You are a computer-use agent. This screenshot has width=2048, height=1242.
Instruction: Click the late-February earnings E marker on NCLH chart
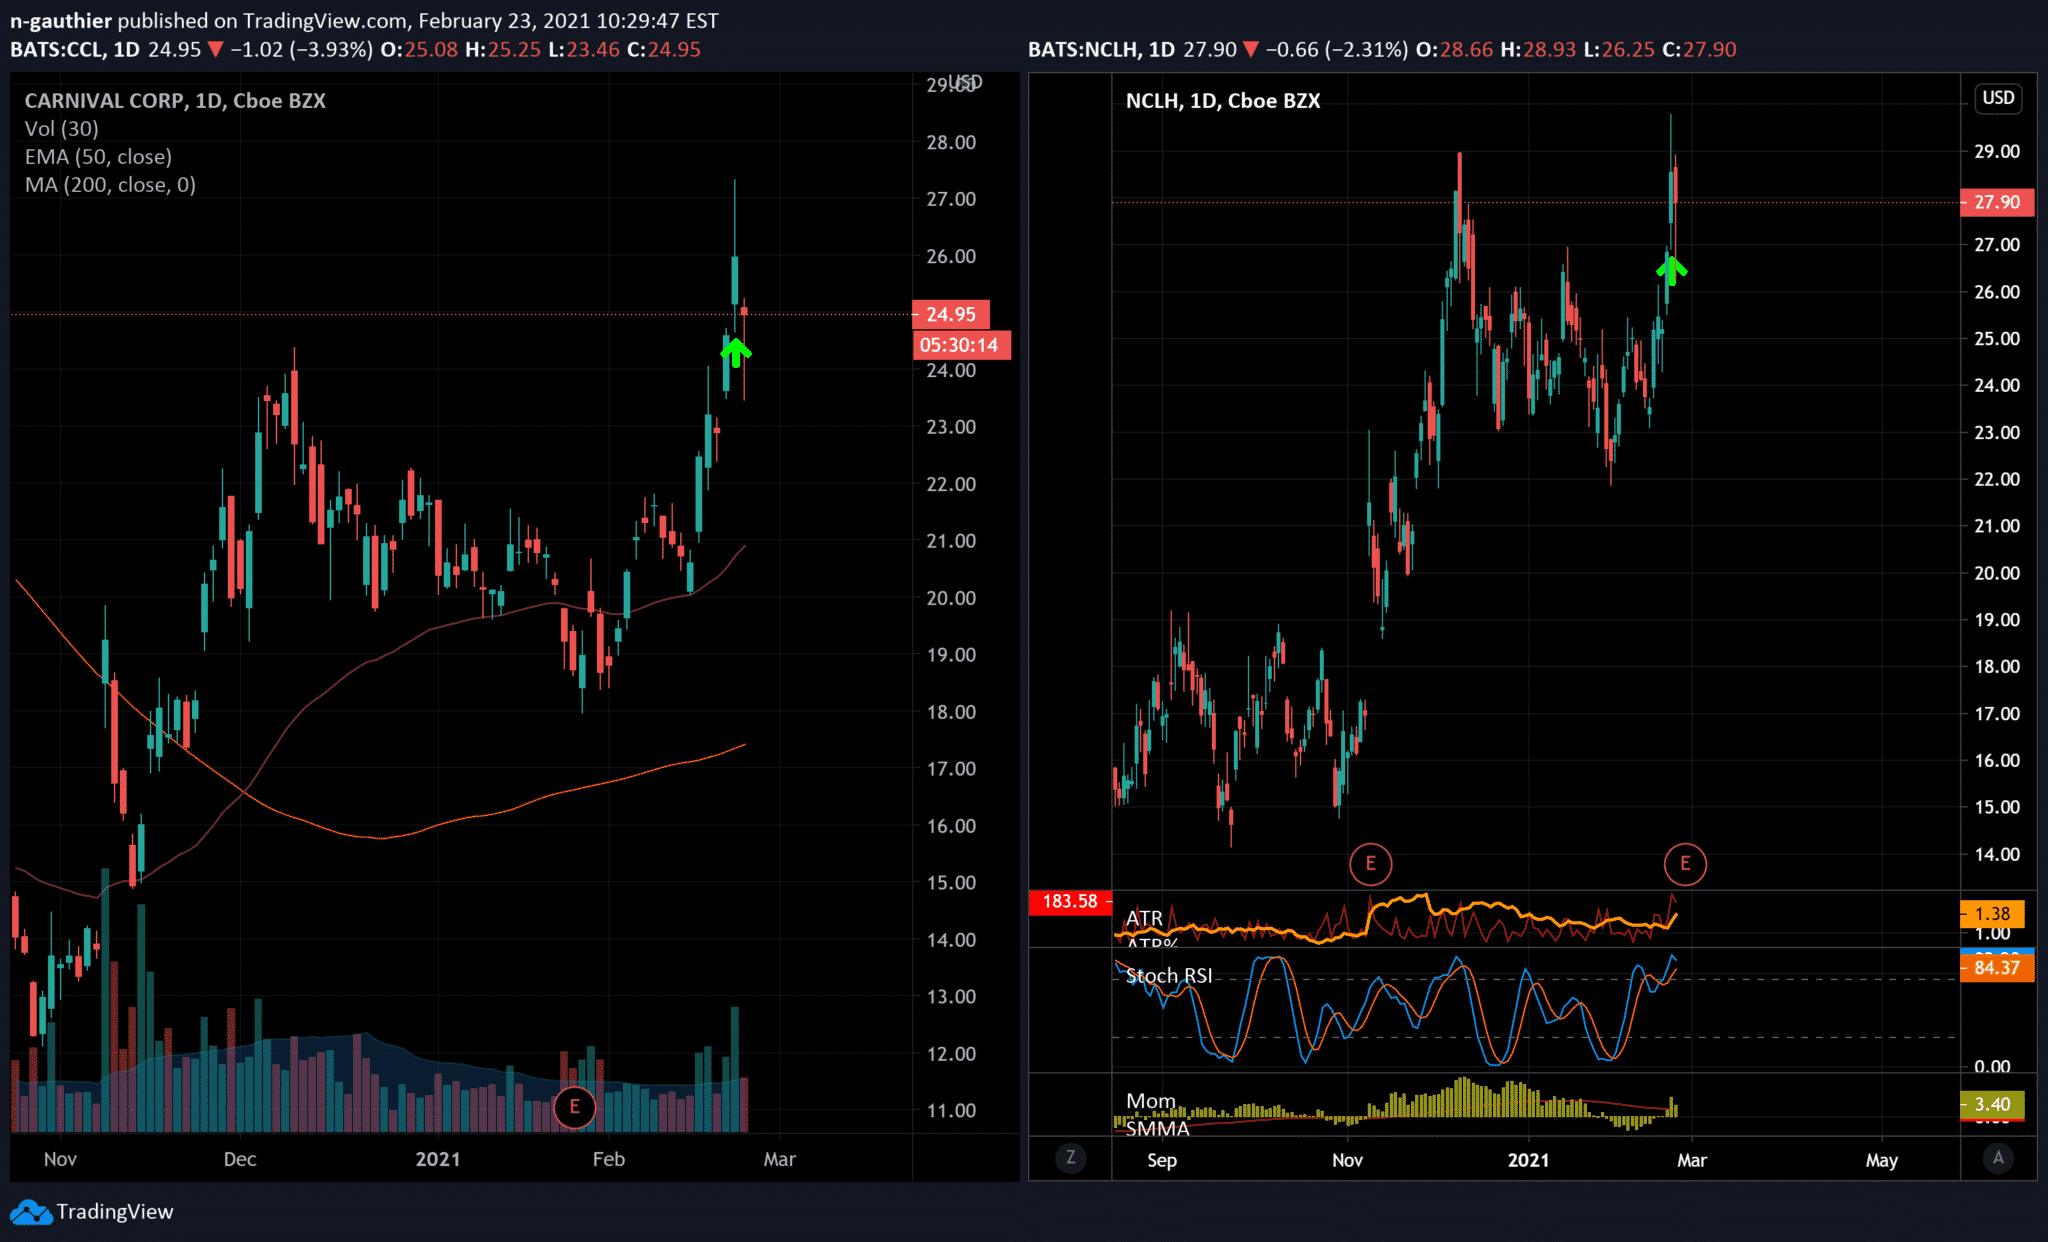point(1685,863)
